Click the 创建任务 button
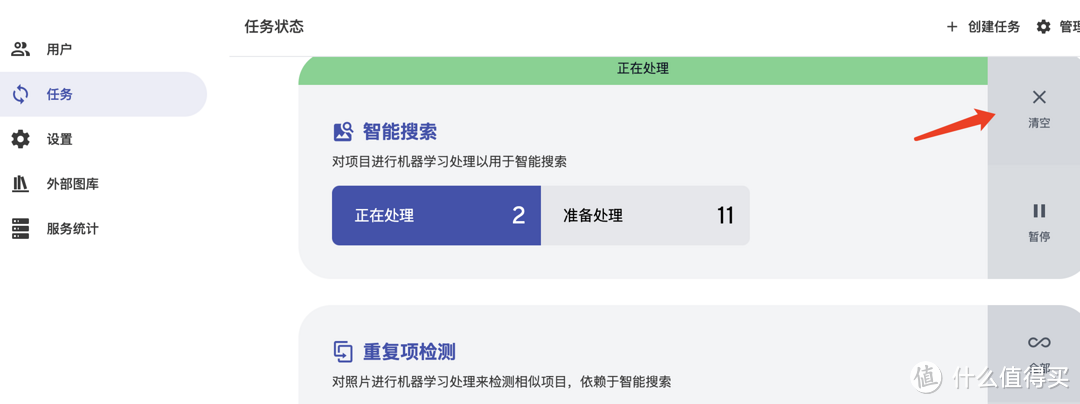Image resolution: width=1080 pixels, height=404 pixels. tap(984, 27)
